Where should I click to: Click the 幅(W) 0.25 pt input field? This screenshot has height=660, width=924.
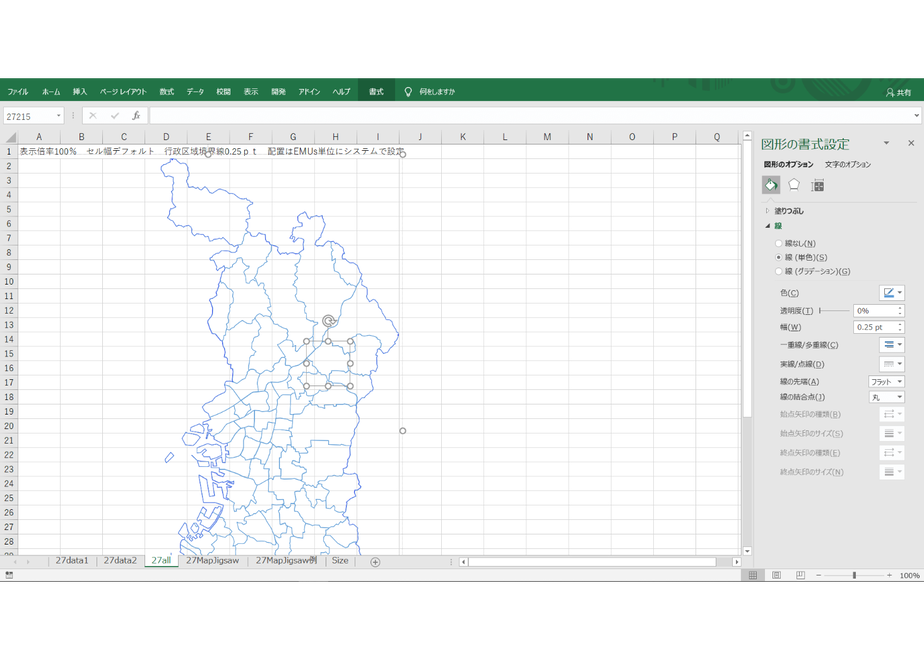tap(874, 326)
